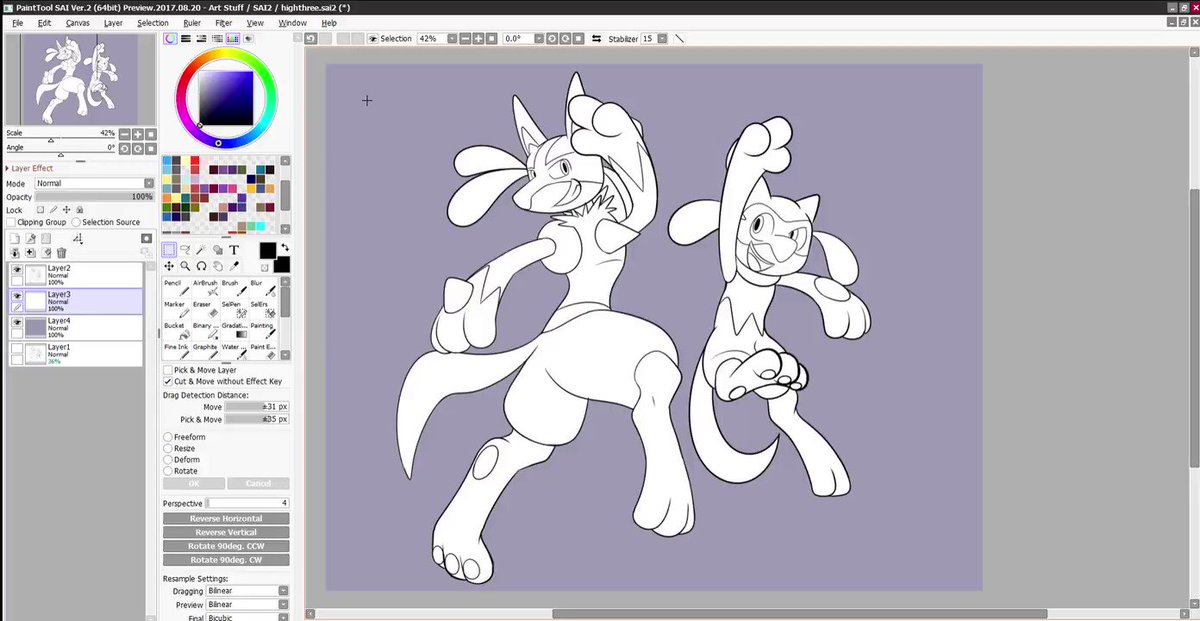Click the black foreground color swatch
Screen dimensions: 1200x621
pos(268,250)
